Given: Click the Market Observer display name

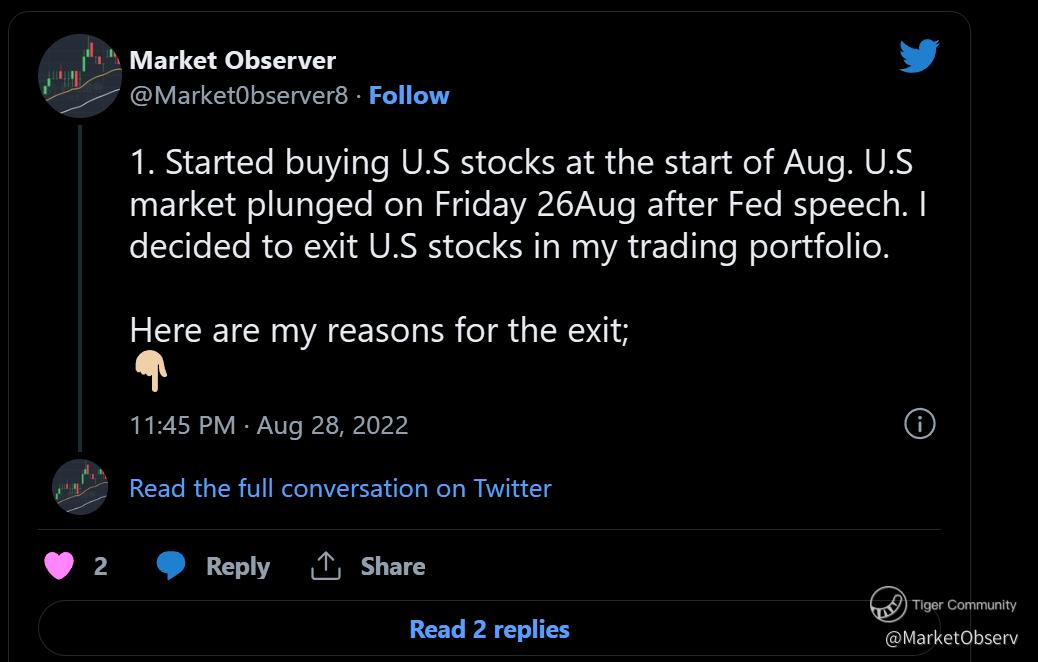Looking at the screenshot, I should coord(233,60).
